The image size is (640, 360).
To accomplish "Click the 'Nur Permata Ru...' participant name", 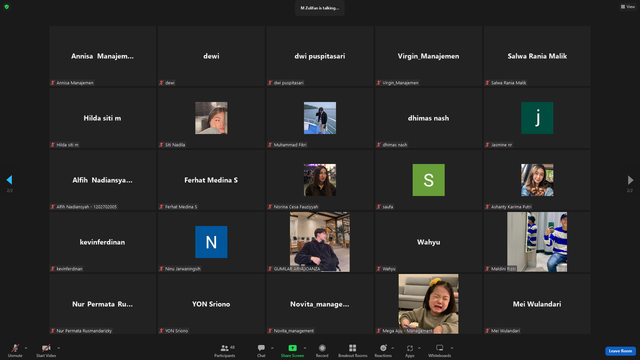I will (x=102, y=304).
